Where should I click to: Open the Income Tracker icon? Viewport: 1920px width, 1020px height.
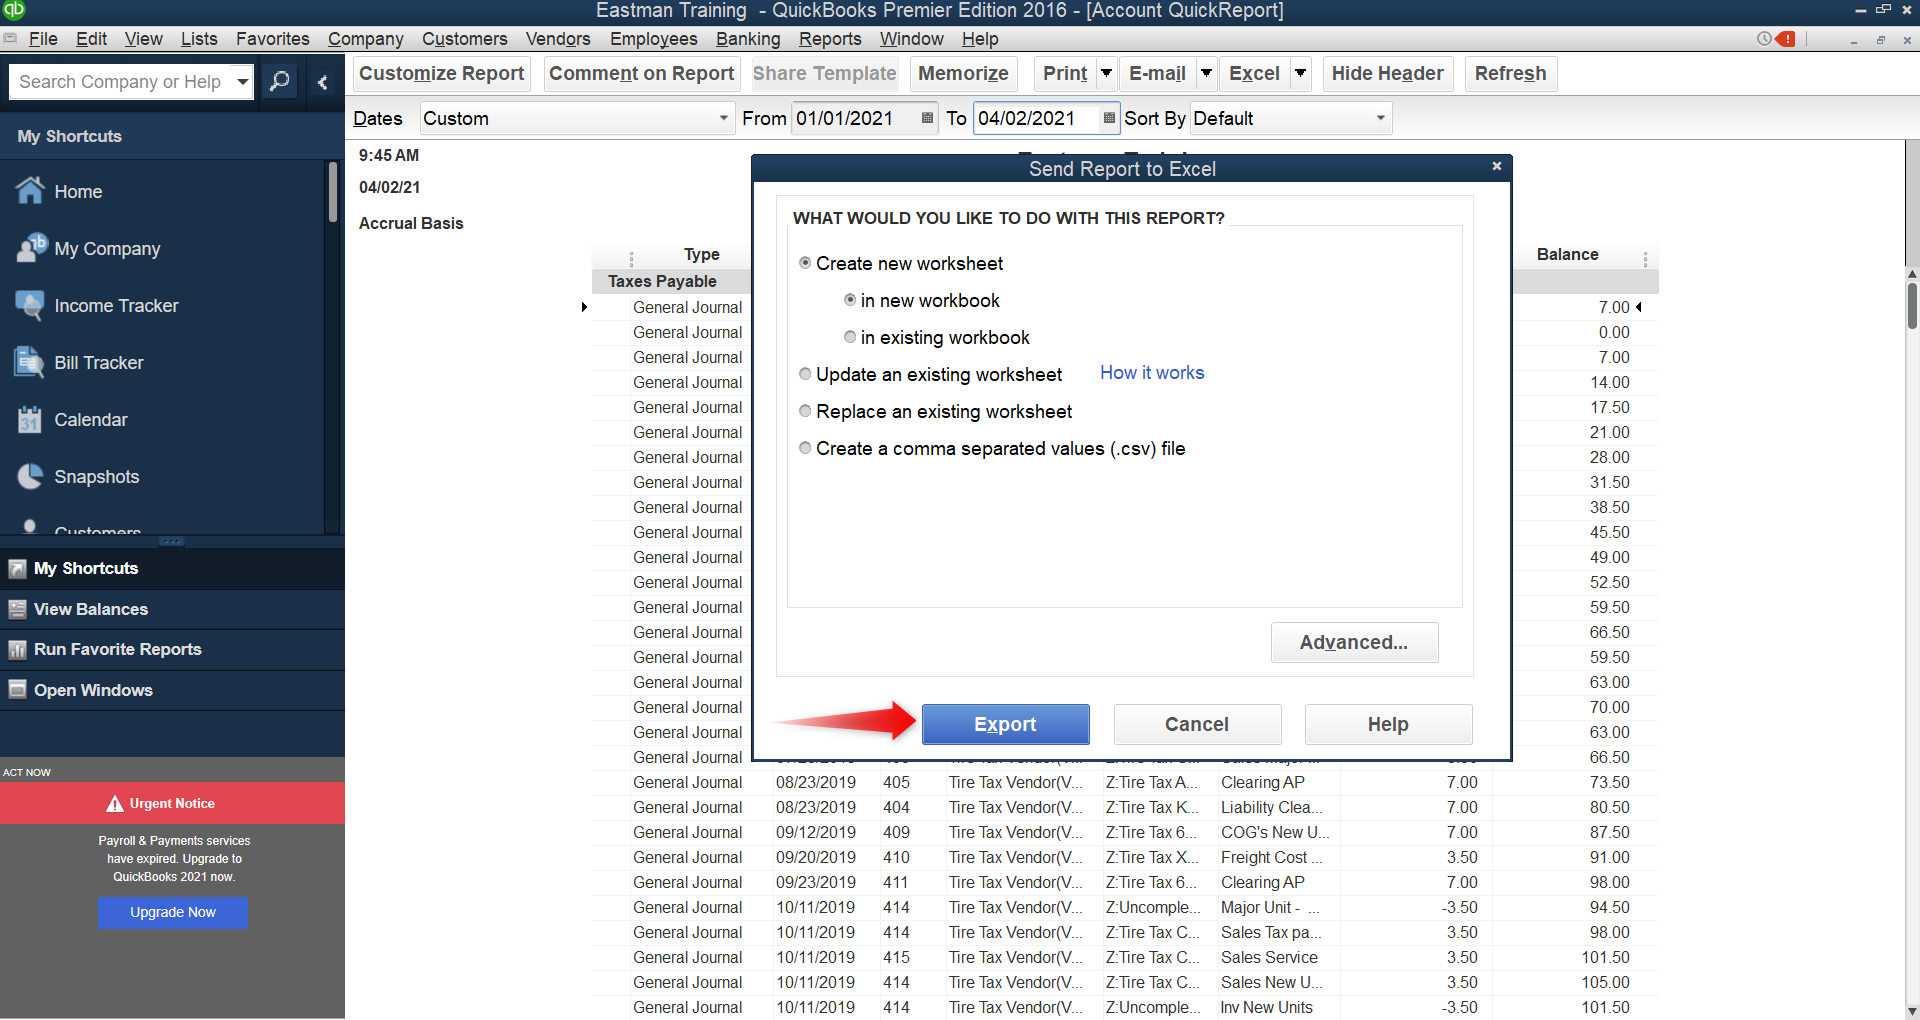(x=30, y=305)
